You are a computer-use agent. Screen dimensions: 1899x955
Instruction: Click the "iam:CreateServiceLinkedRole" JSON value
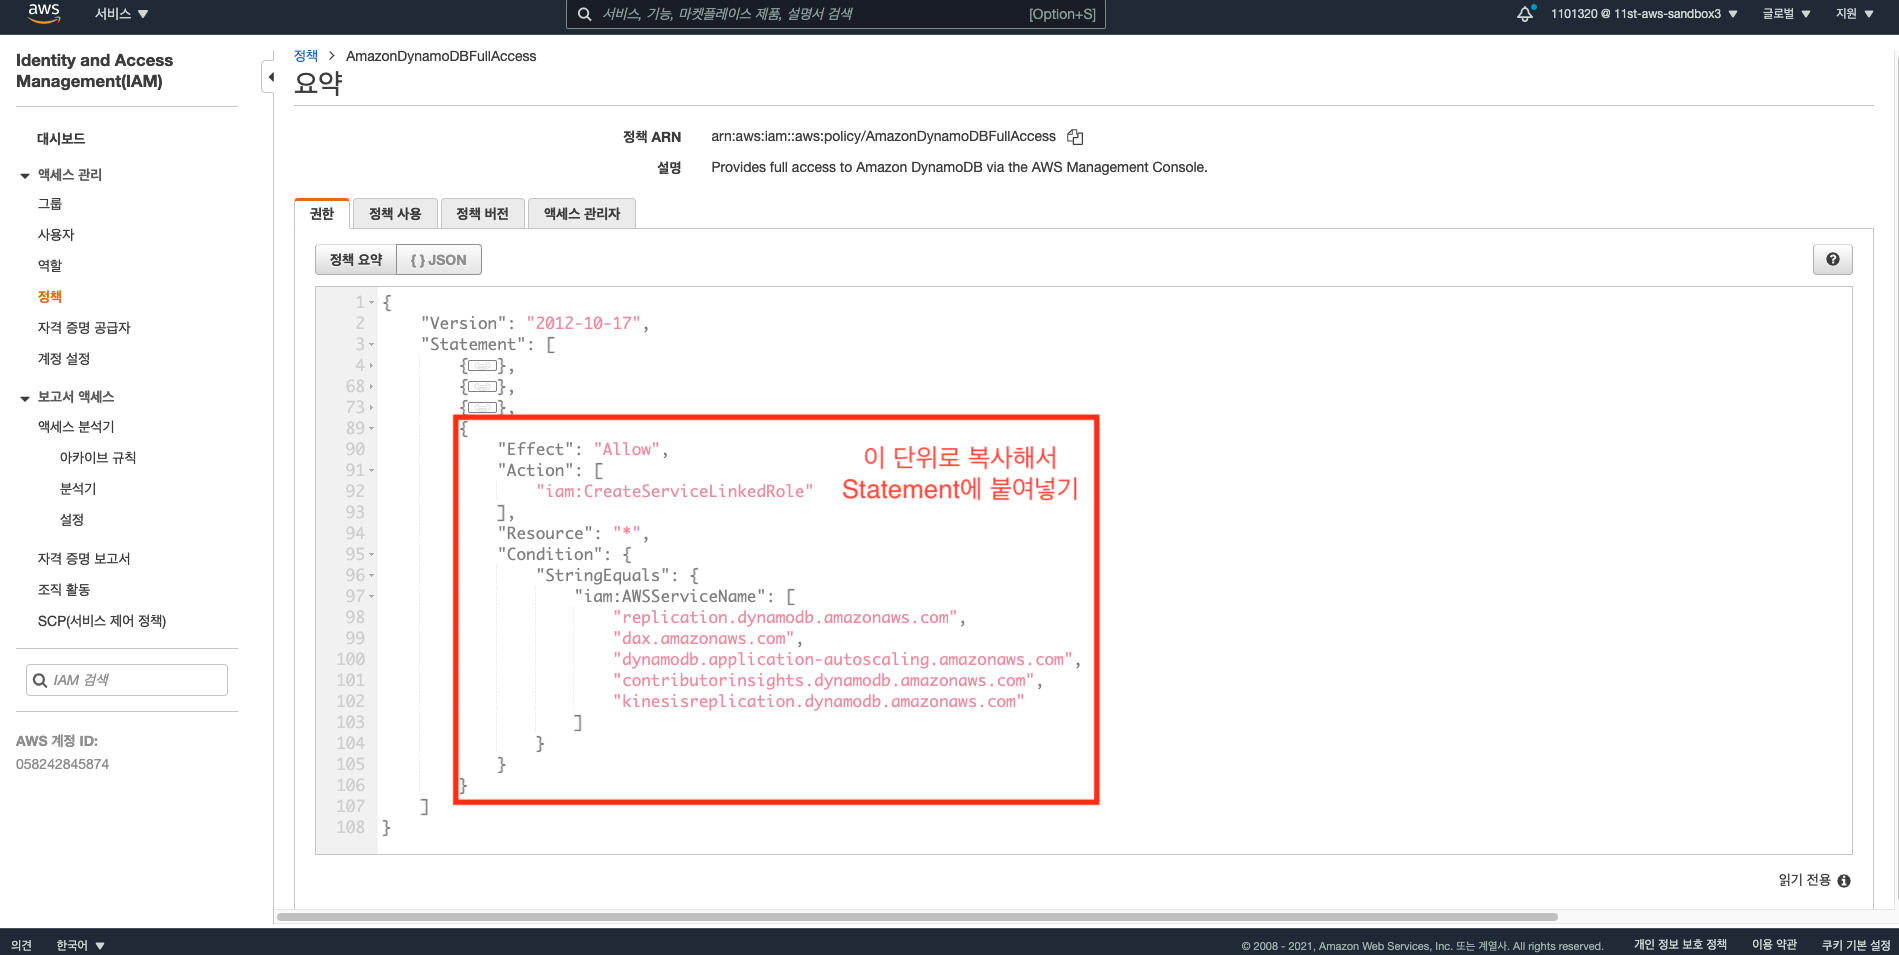674,491
